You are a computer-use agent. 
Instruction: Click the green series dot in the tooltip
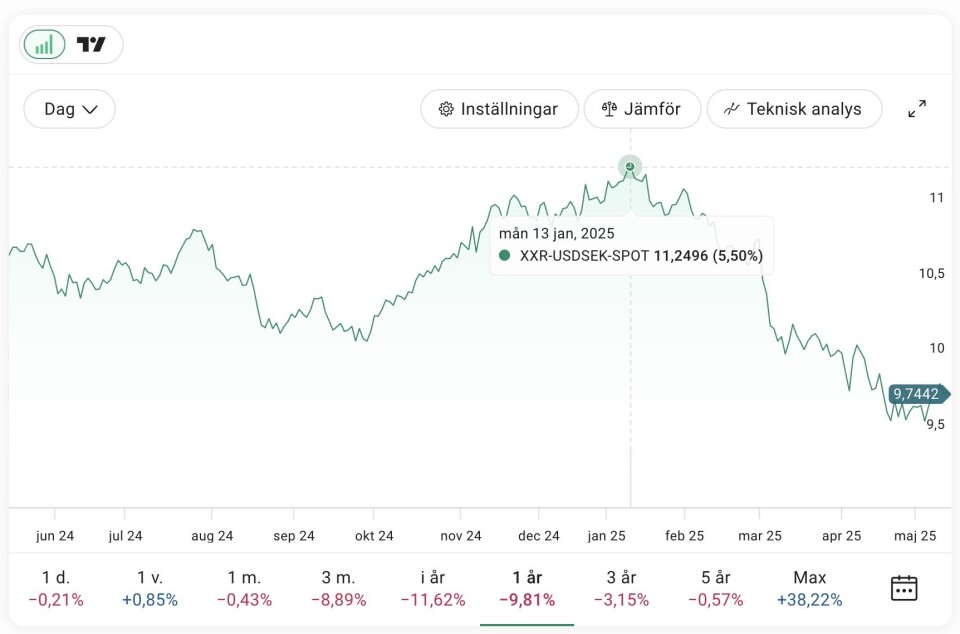click(x=505, y=256)
